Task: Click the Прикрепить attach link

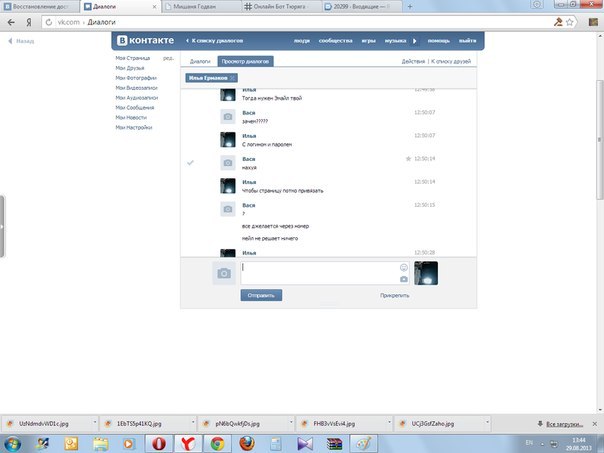Action: (x=394, y=295)
